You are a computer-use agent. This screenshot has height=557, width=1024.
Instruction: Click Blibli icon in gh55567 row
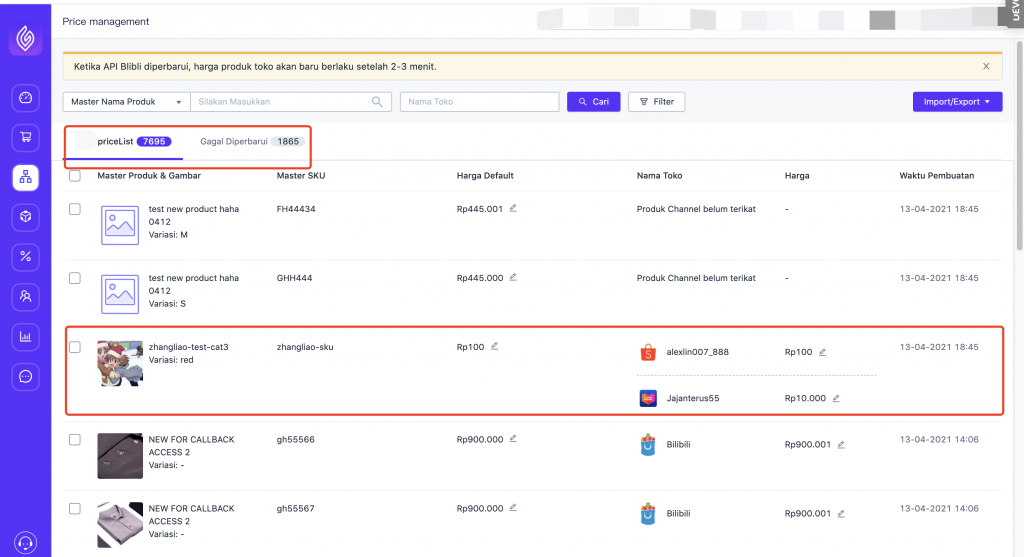[648, 514]
